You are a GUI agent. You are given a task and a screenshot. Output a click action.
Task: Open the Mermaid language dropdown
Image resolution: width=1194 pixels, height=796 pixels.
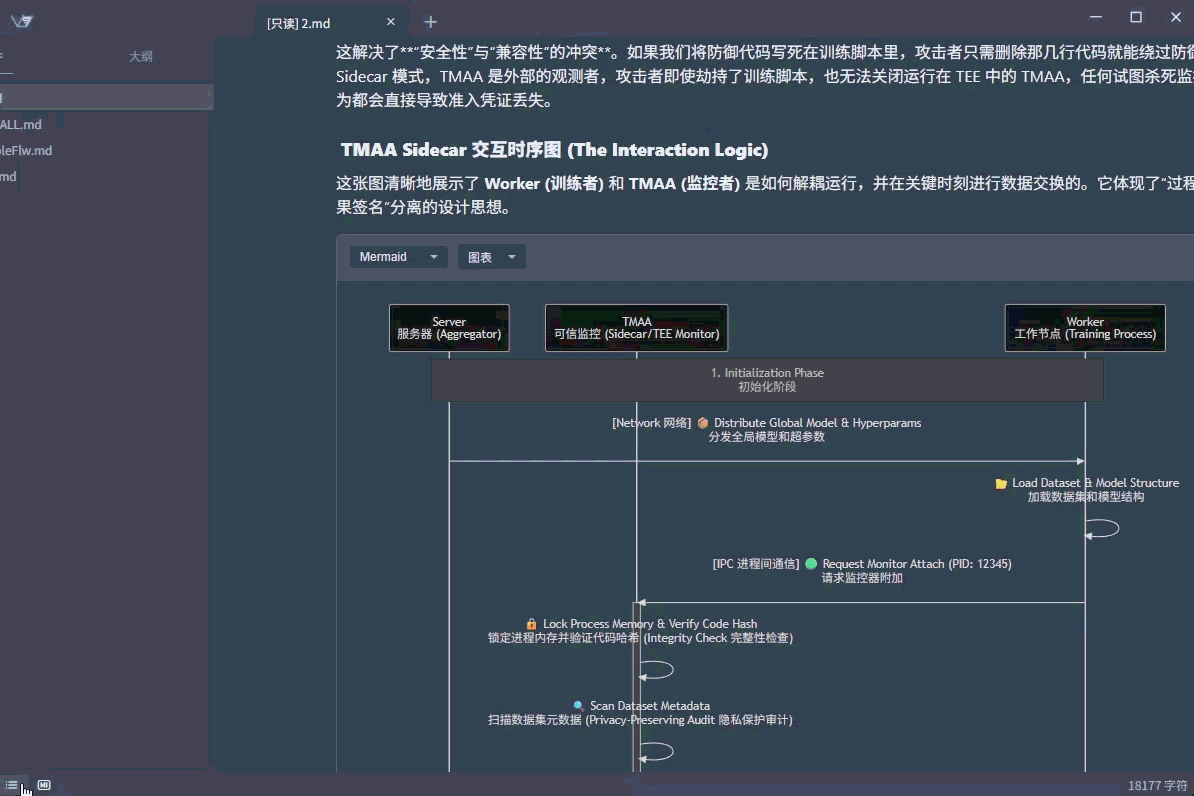(398, 257)
